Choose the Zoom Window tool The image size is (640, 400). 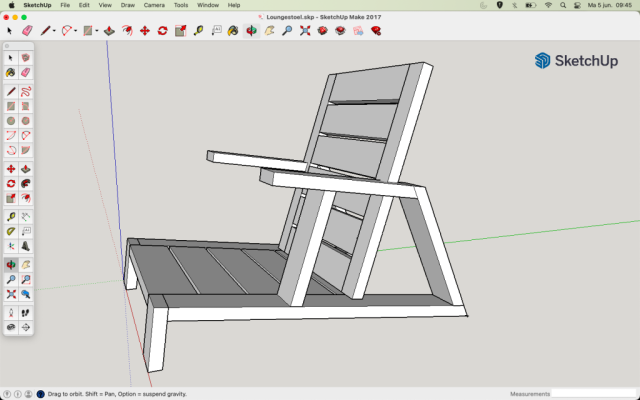coord(25,280)
